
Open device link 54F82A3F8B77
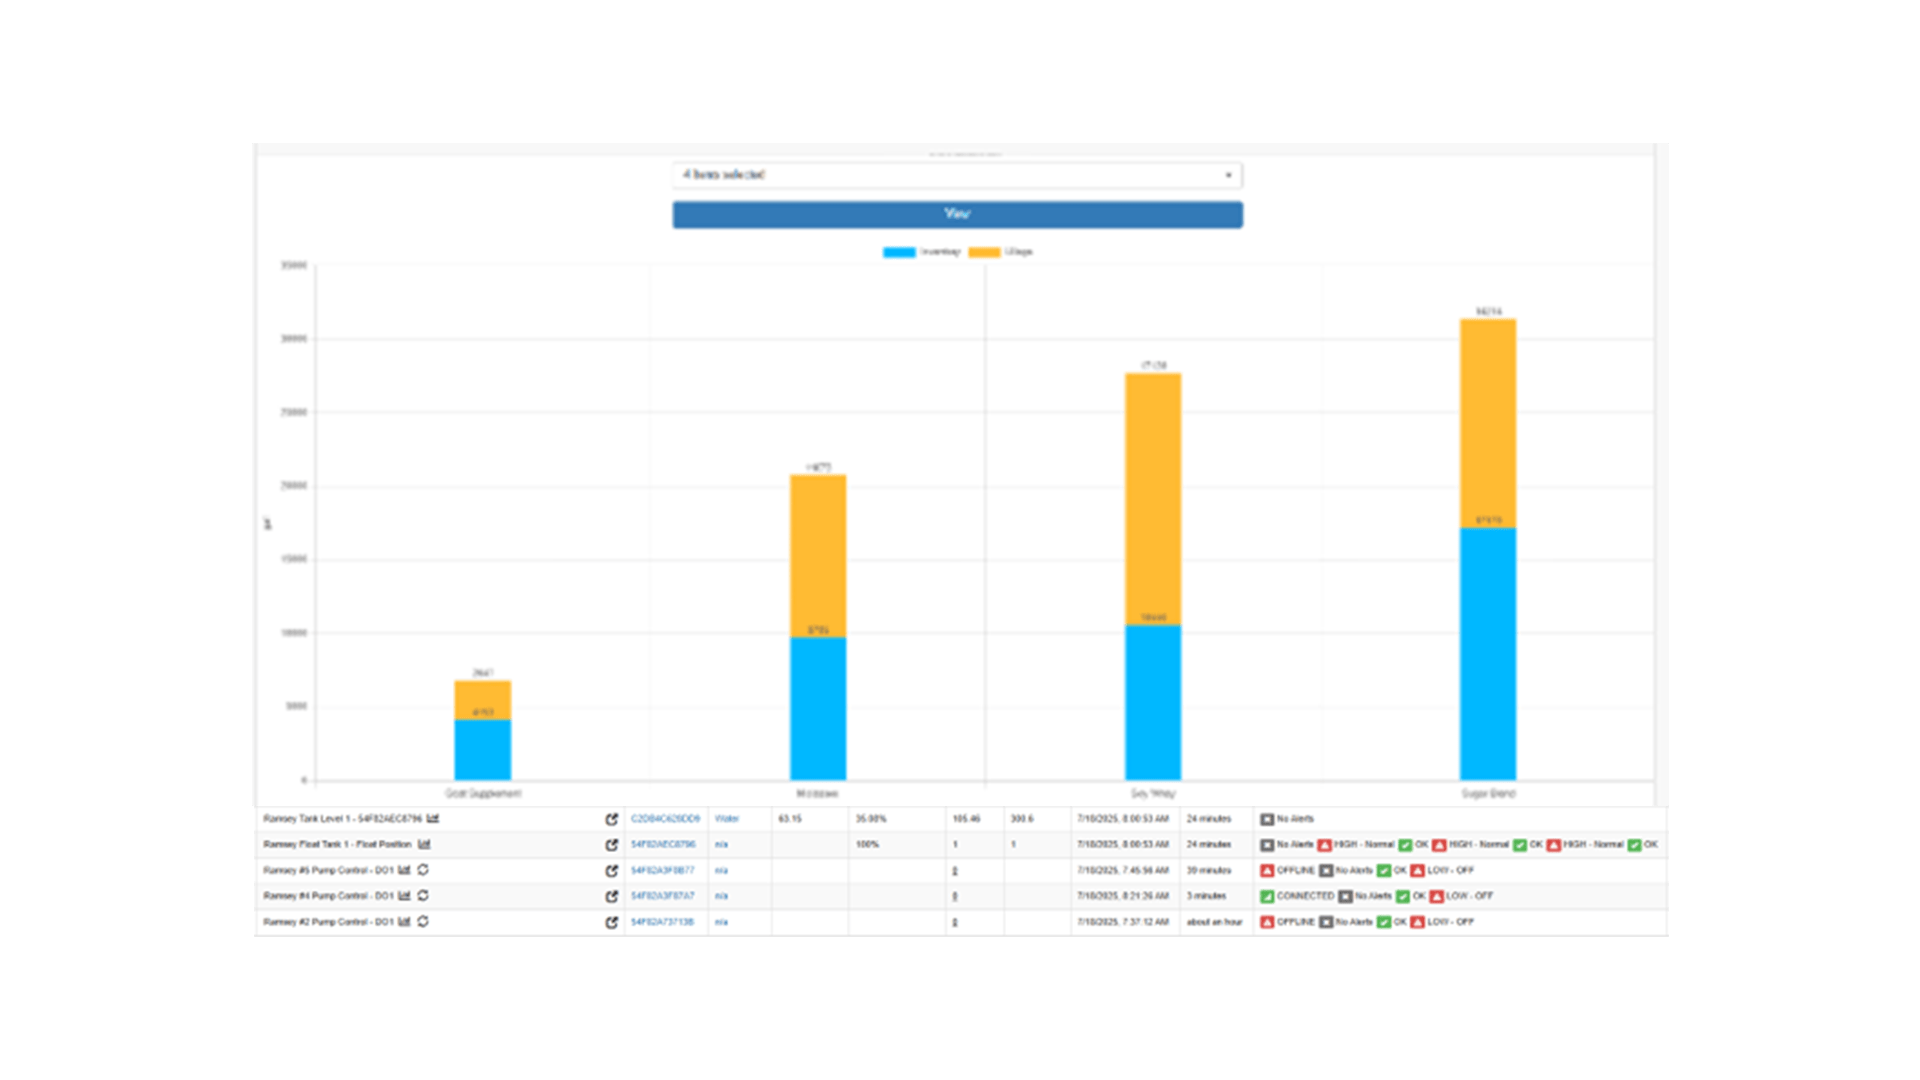point(662,870)
